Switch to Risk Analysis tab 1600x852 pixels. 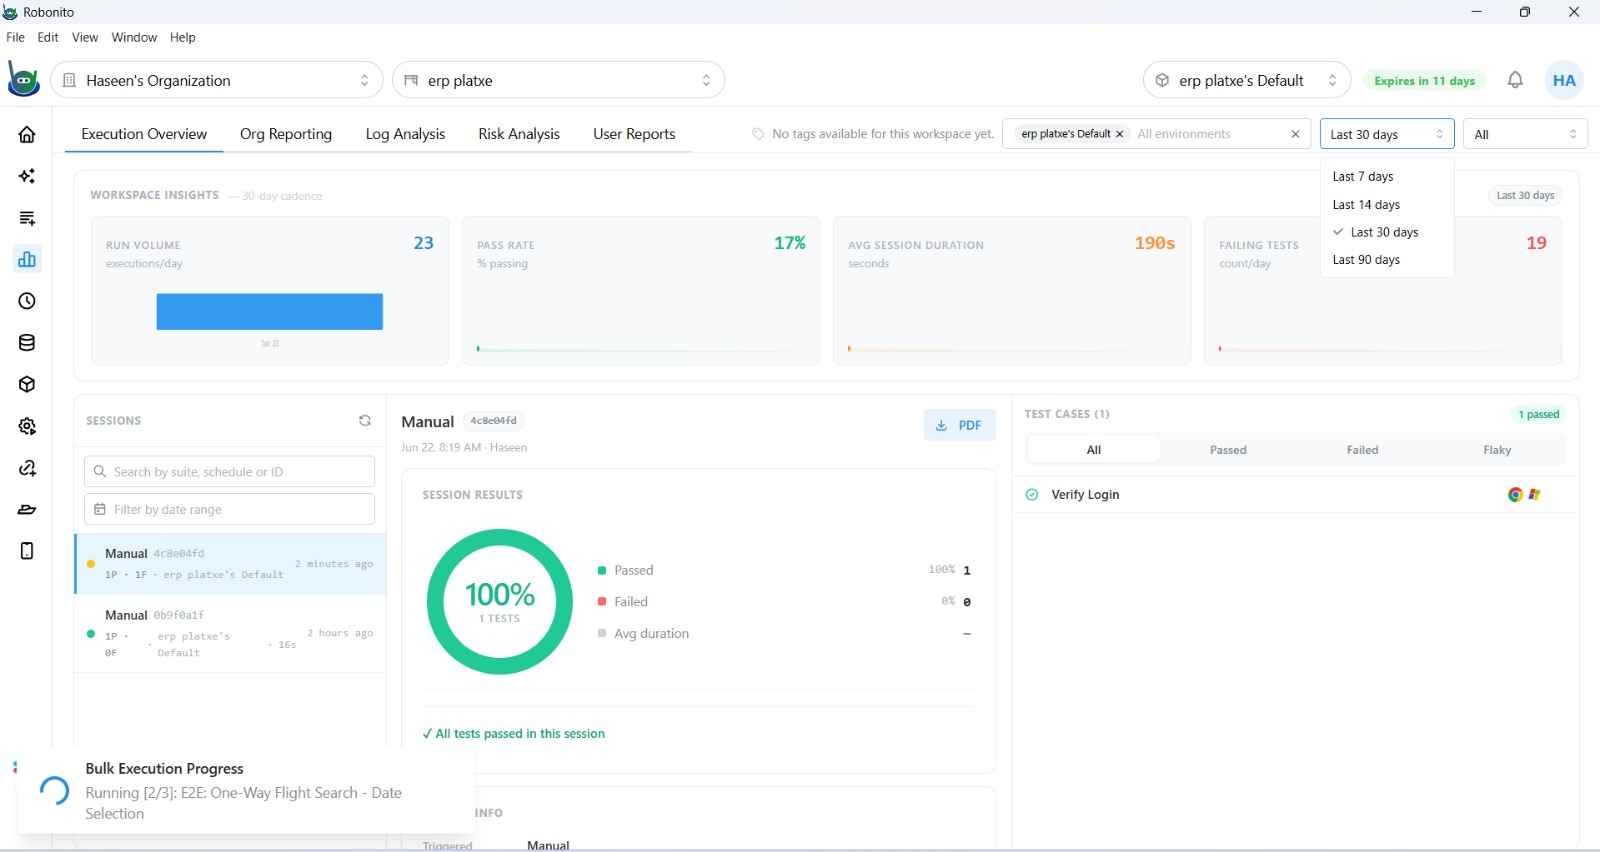pos(519,134)
